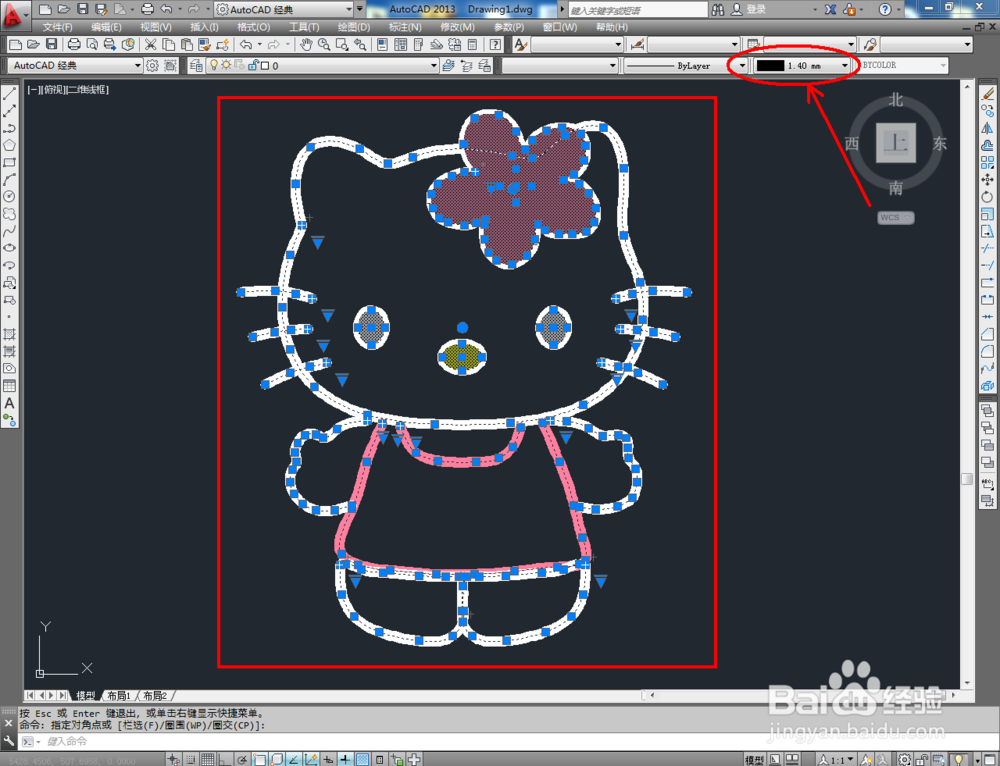Image resolution: width=1000 pixels, height=766 pixels.
Task: Click the WCS button under the ViewCube
Action: click(x=895, y=217)
